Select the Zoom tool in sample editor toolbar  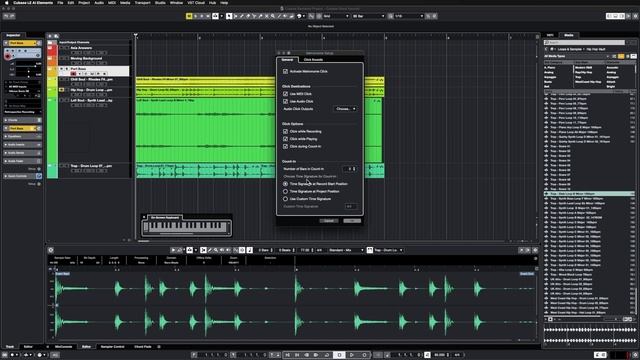coord(216,250)
